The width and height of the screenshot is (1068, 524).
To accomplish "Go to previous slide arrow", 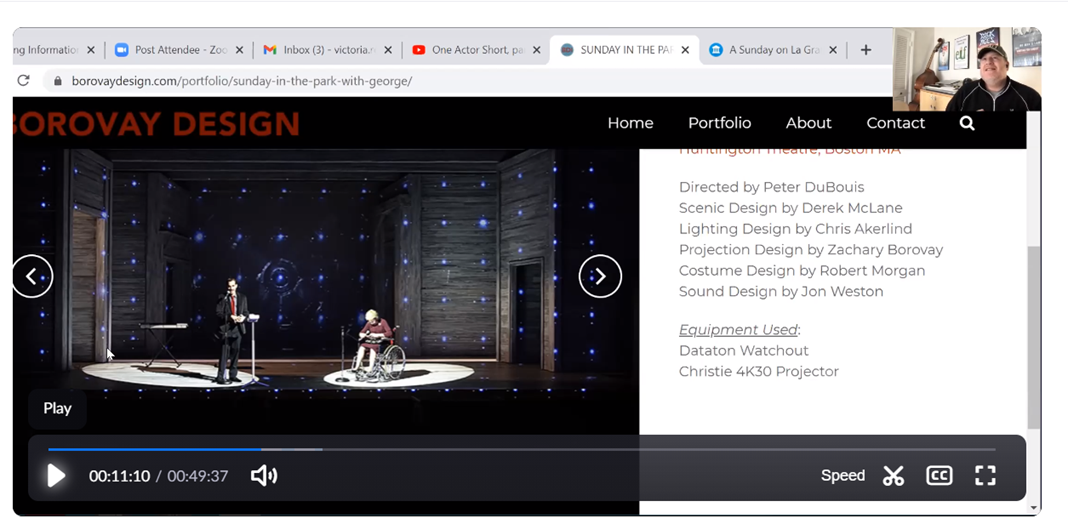I will pyautogui.click(x=31, y=276).
